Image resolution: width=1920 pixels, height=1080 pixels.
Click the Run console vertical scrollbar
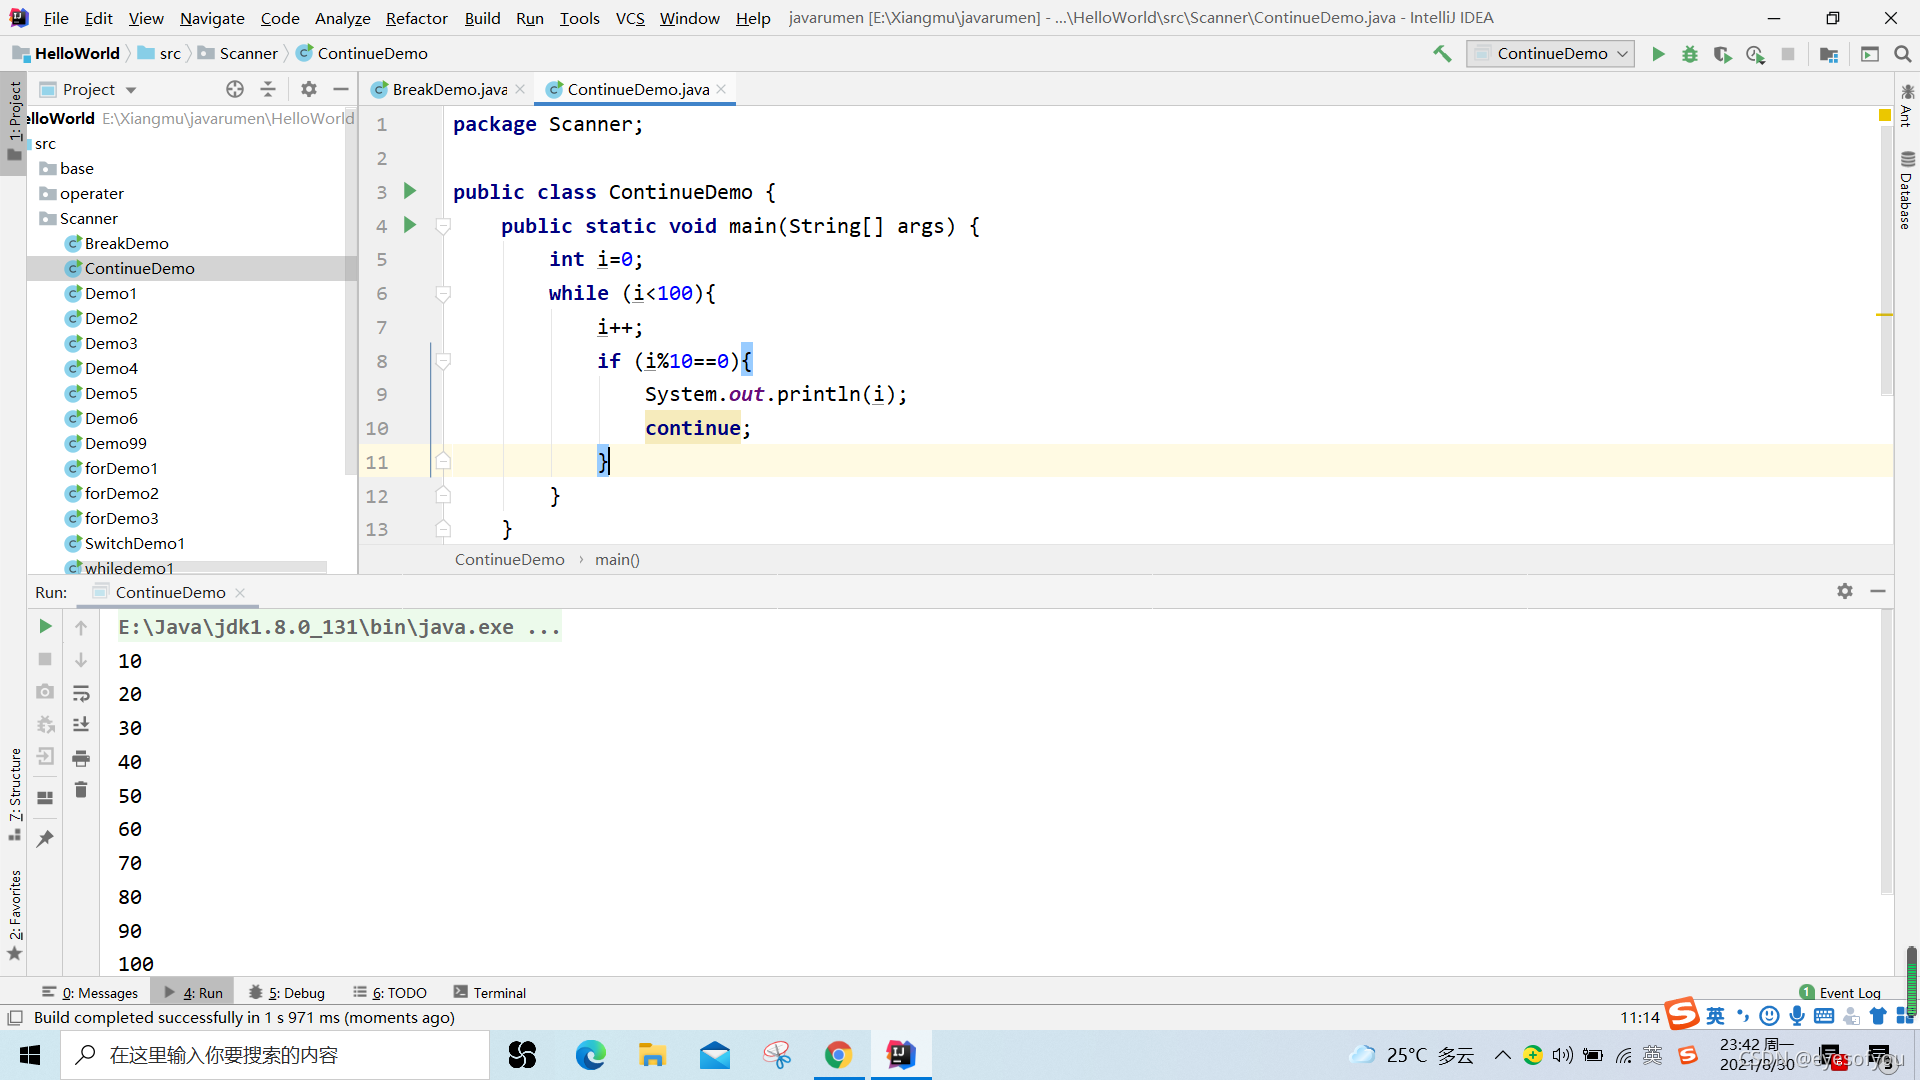(1886, 750)
